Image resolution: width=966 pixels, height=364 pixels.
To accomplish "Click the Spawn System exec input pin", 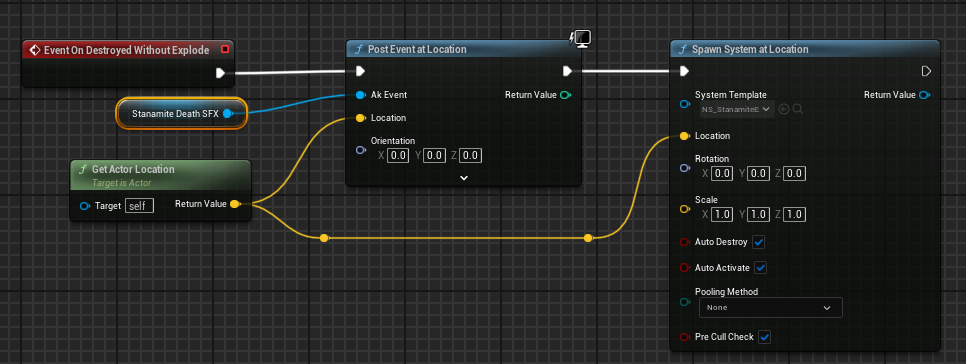I will click(684, 71).
